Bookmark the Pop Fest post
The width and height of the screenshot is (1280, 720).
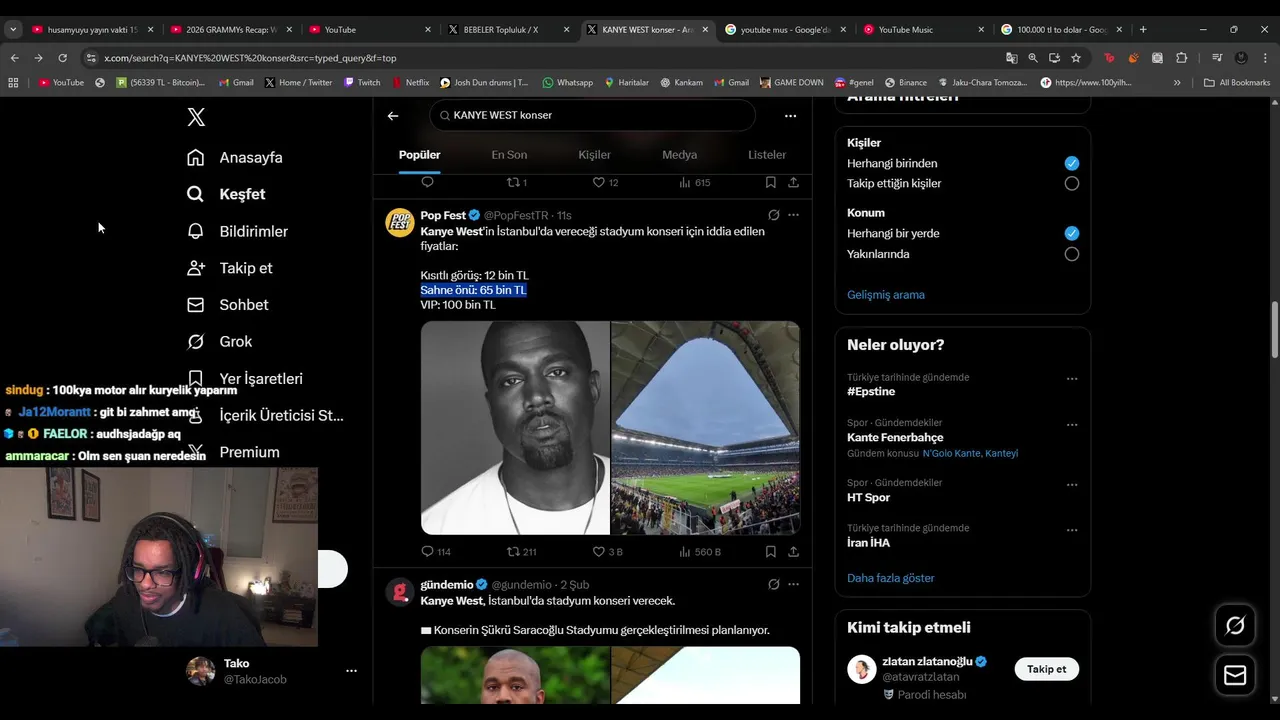(x=770, y=551)
